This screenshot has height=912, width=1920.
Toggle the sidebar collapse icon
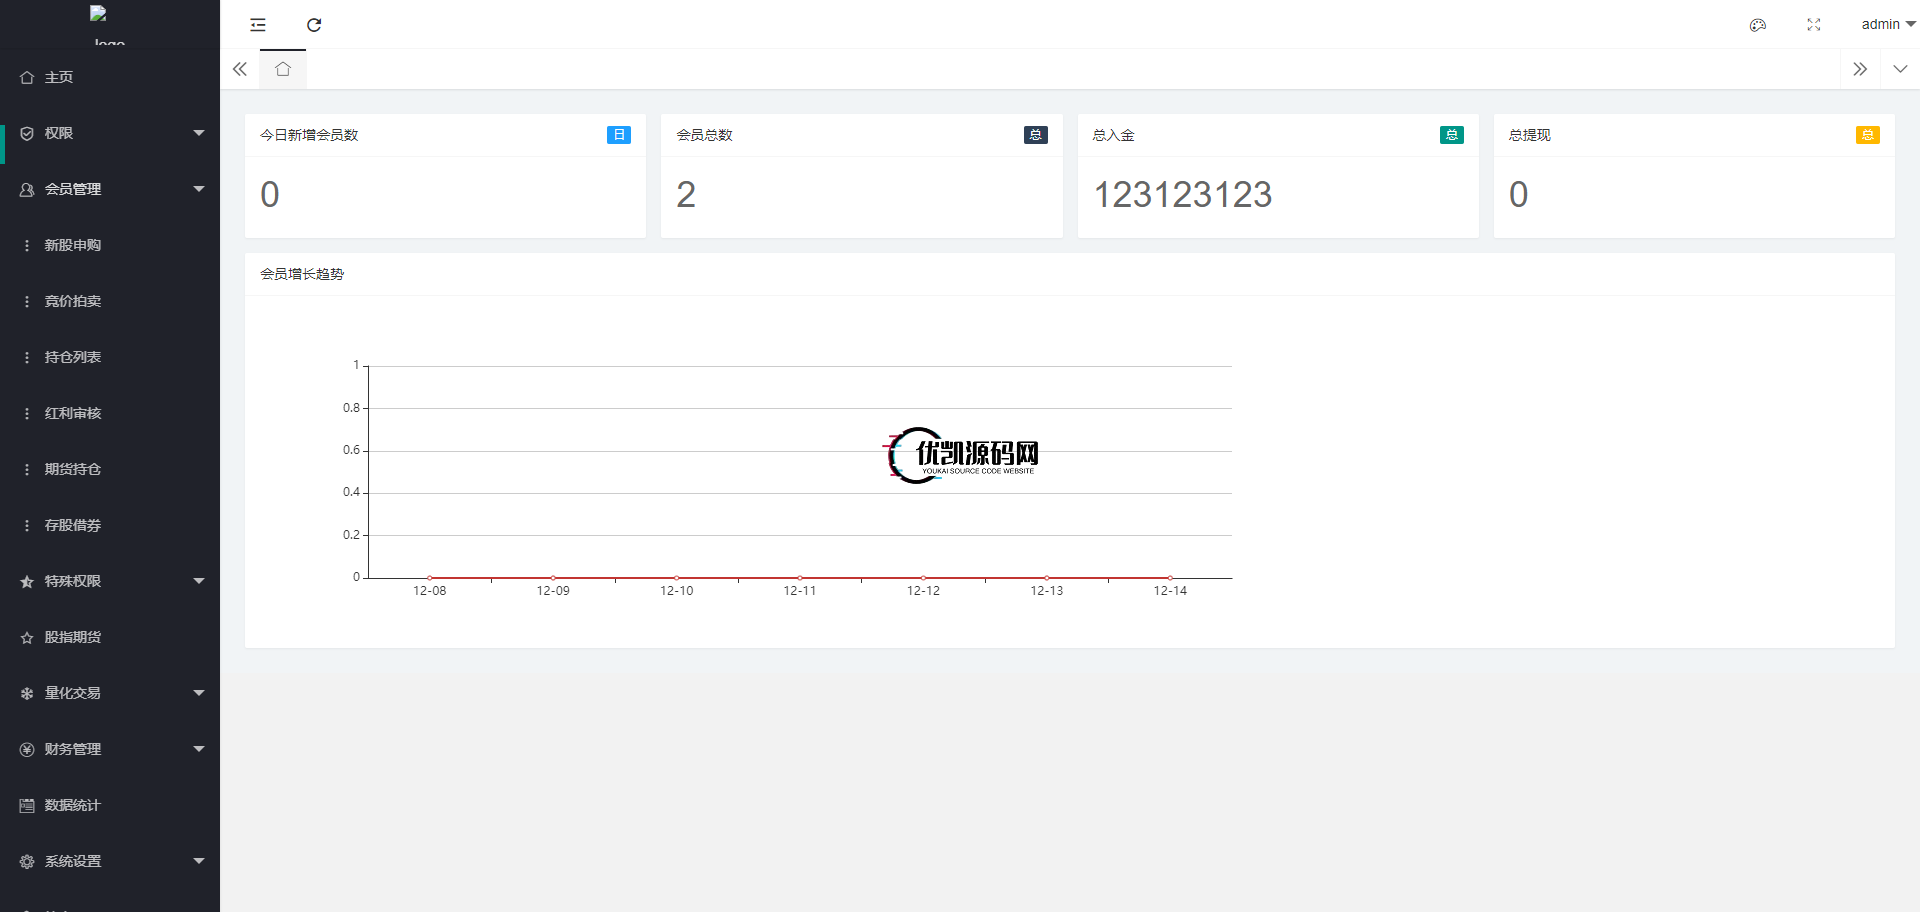coord(258,25)
